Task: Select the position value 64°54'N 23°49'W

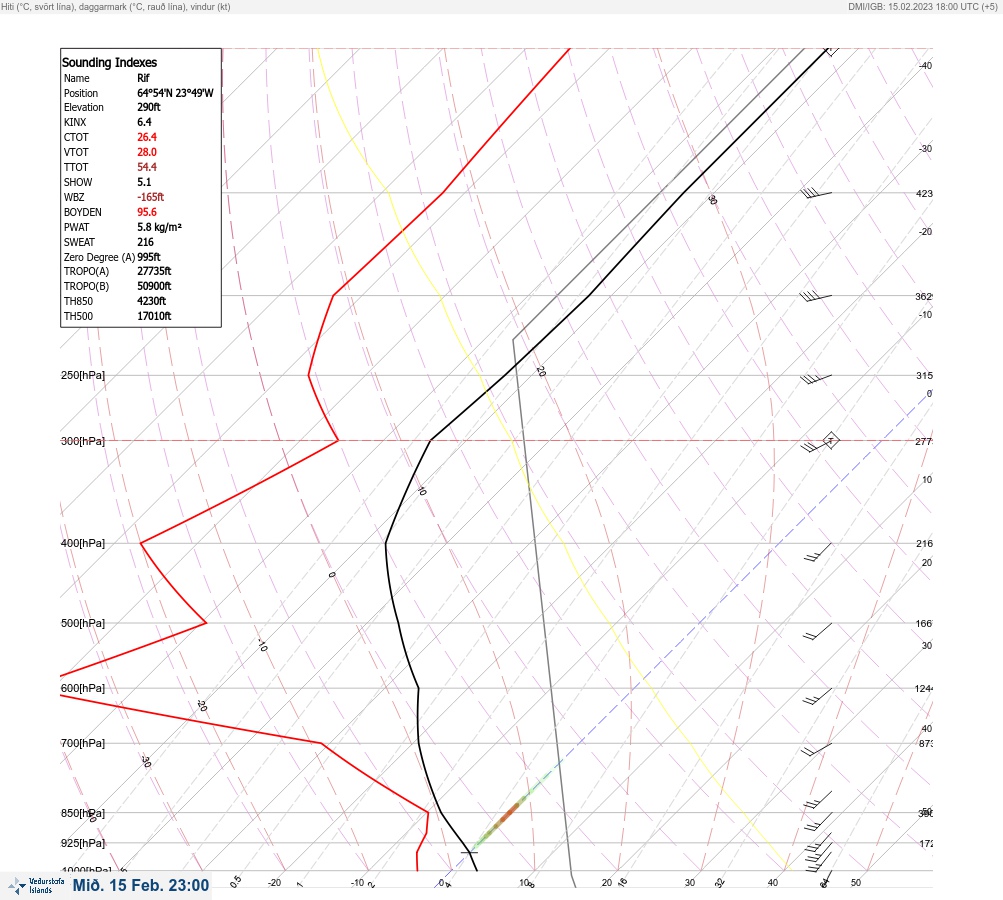Action: click(x=175, y=93)
